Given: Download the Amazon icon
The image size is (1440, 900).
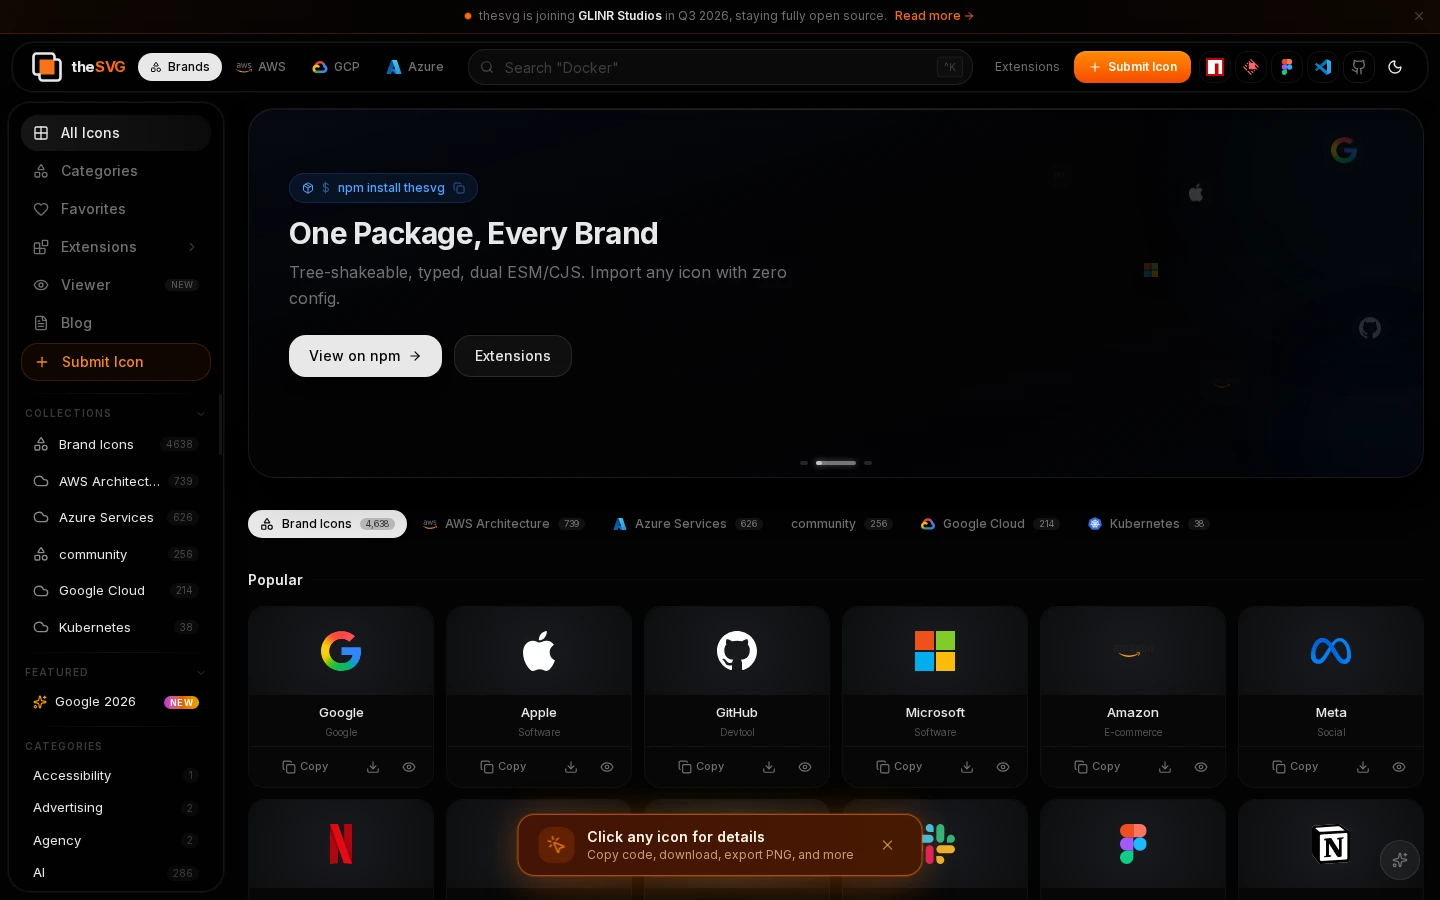Looking at the screenshot, I should click(1165, 767).
